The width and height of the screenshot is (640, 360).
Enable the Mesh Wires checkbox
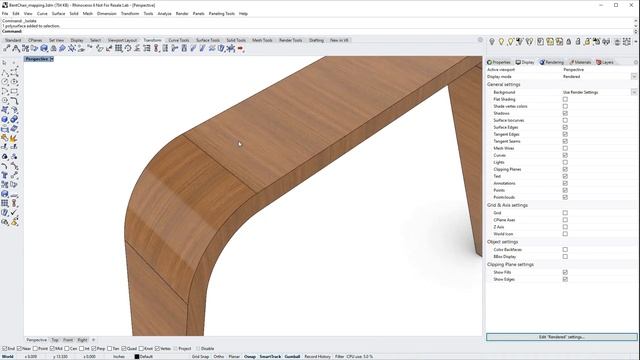click(565, 148)
